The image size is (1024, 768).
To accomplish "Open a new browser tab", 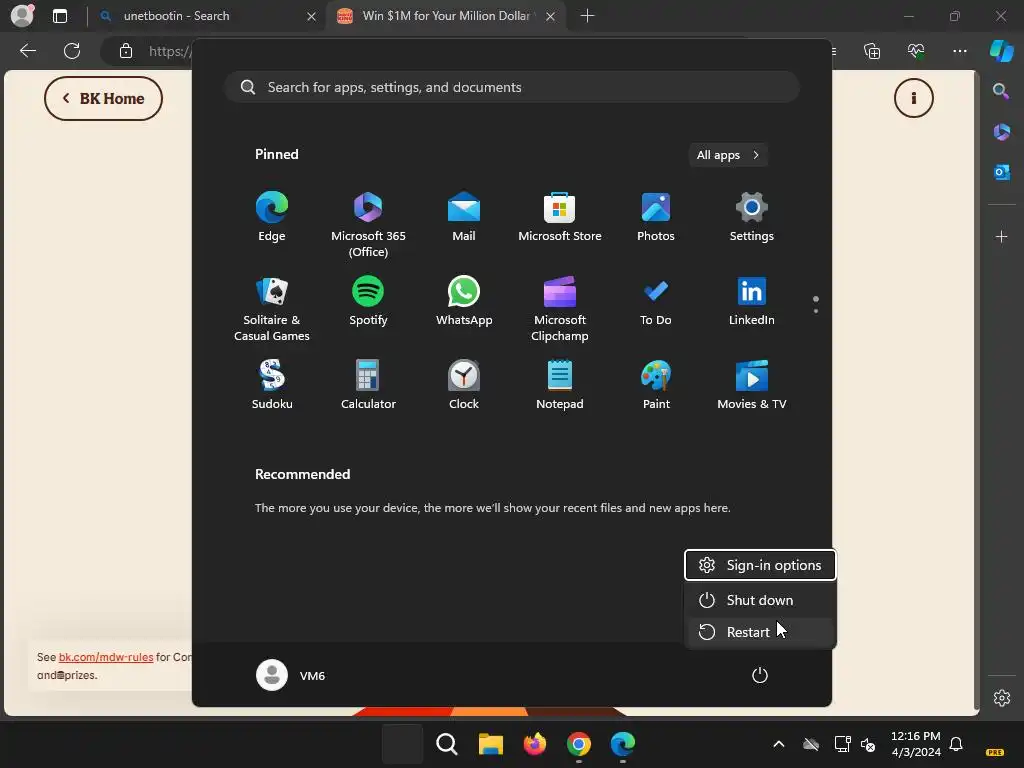I will click(587, 16).
